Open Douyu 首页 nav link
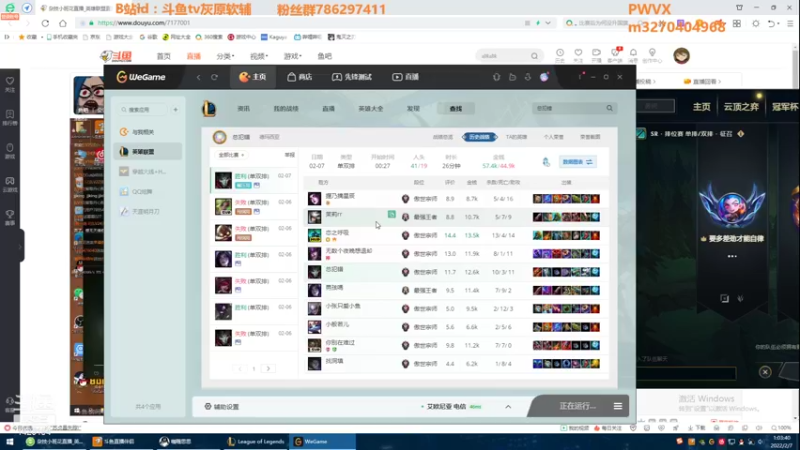The height and width of the screenshot is (450, 800). tap(163, 56)
